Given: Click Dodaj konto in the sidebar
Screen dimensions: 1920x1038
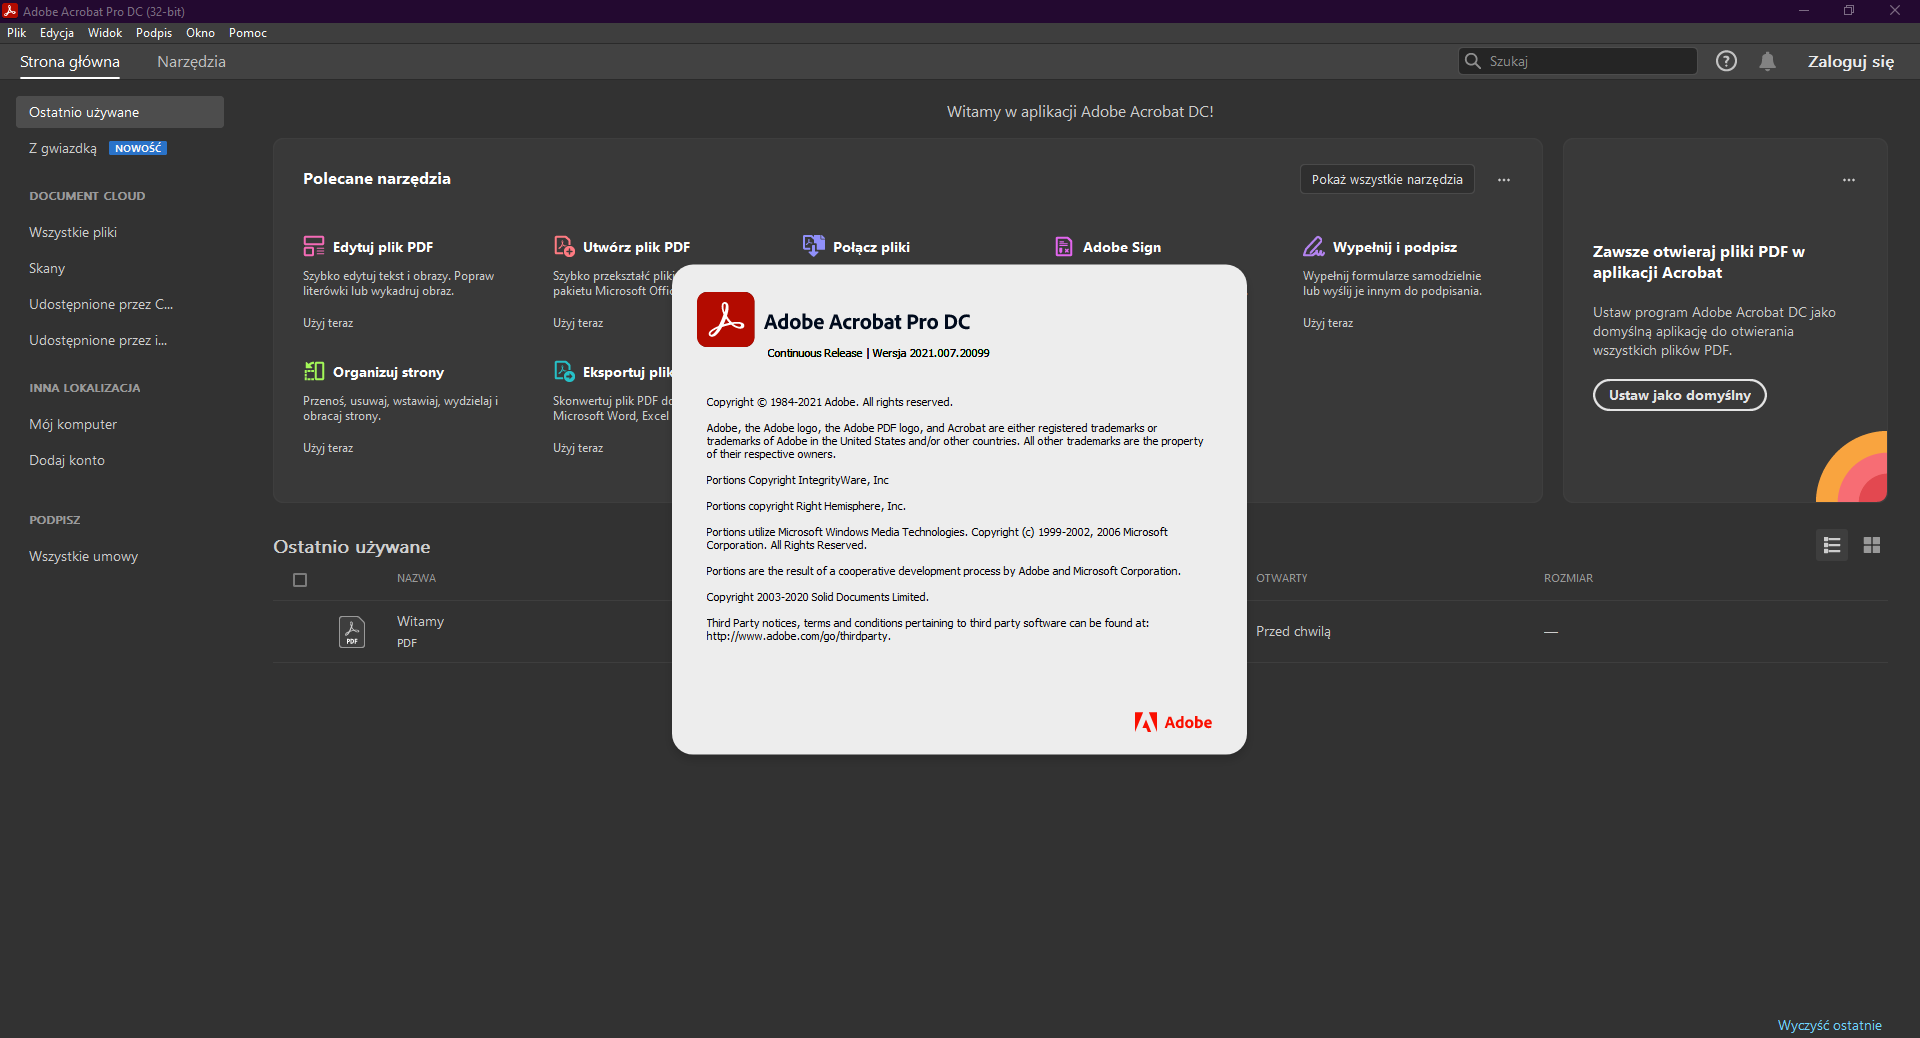Looking at the screenshot, I should 67,460.
